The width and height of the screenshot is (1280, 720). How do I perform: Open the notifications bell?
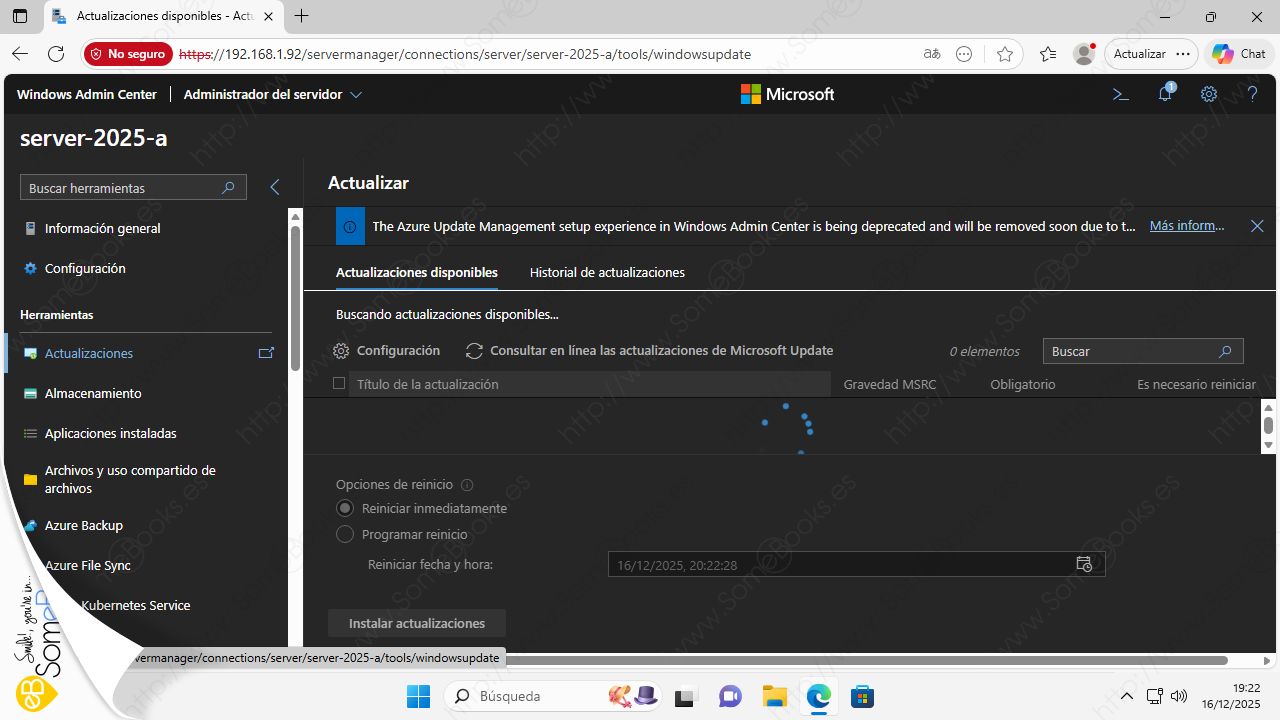point(1165,94)
